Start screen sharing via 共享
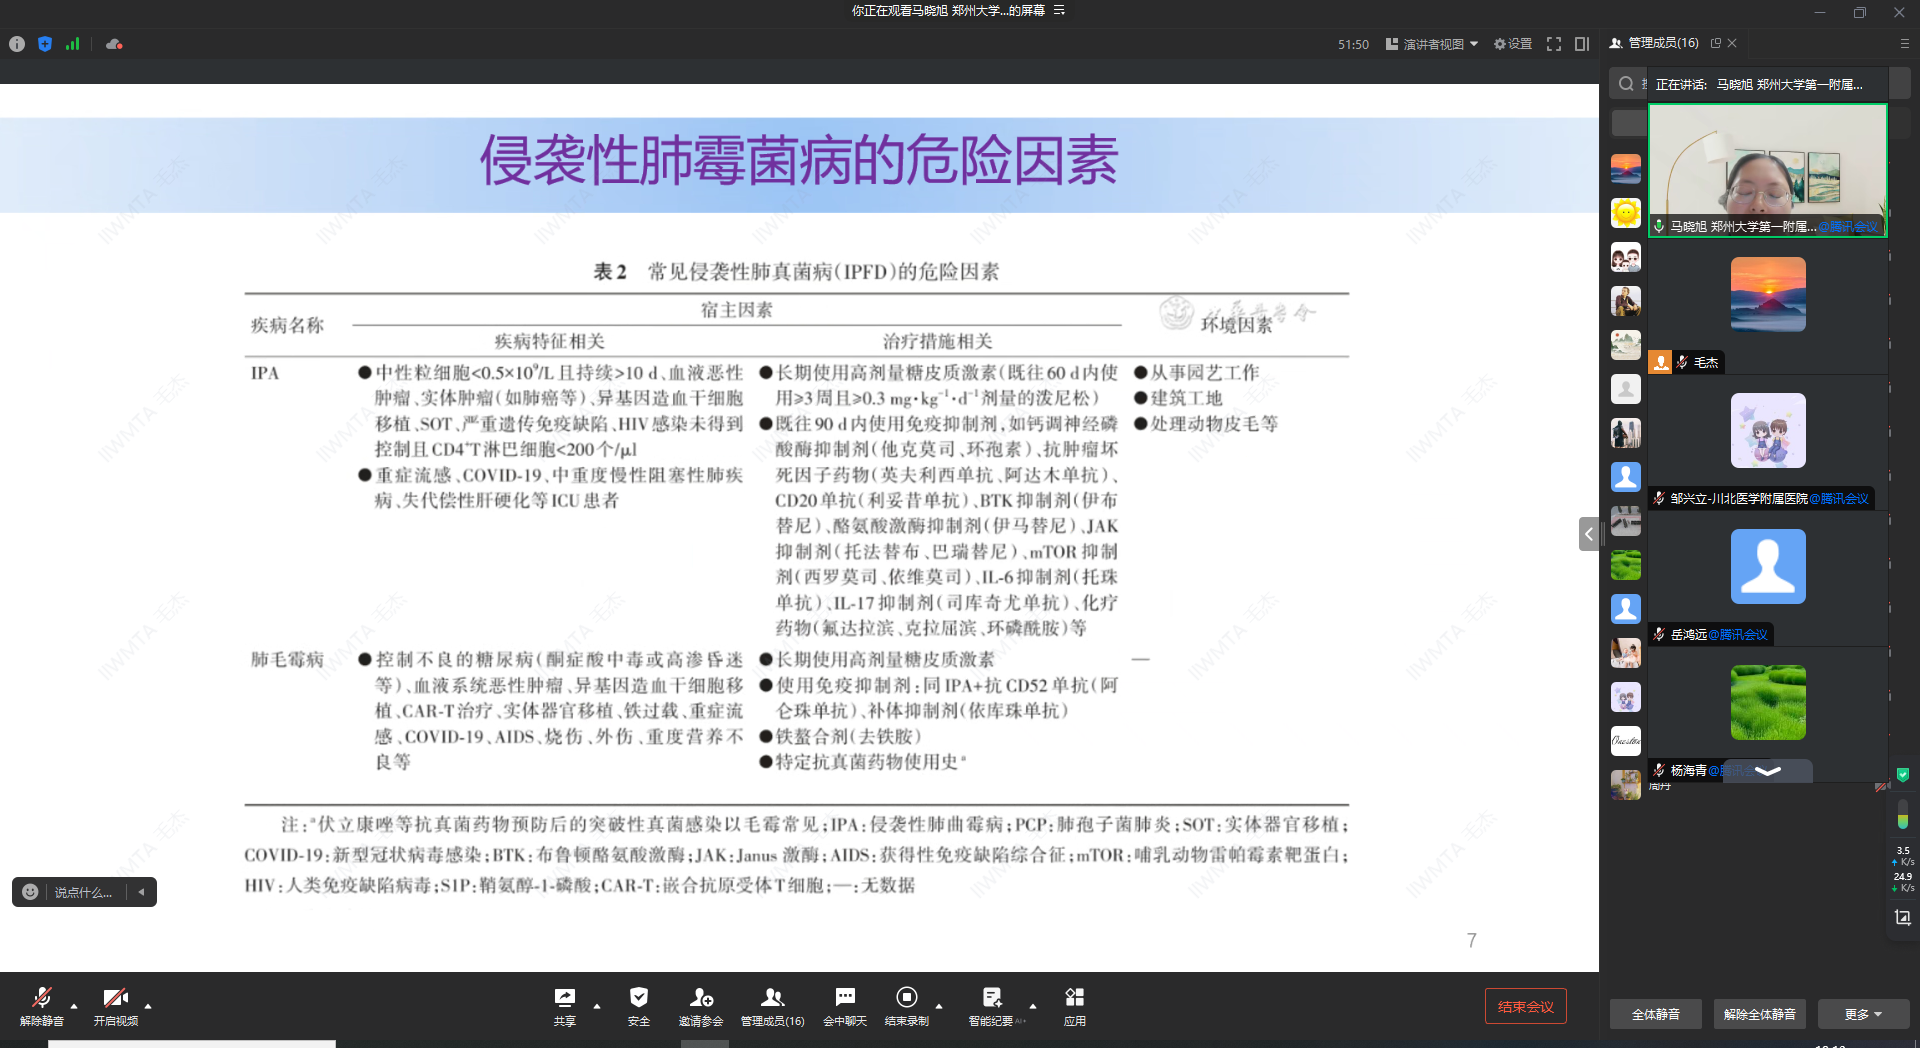1920x1048 pixels. [563, 1005]
